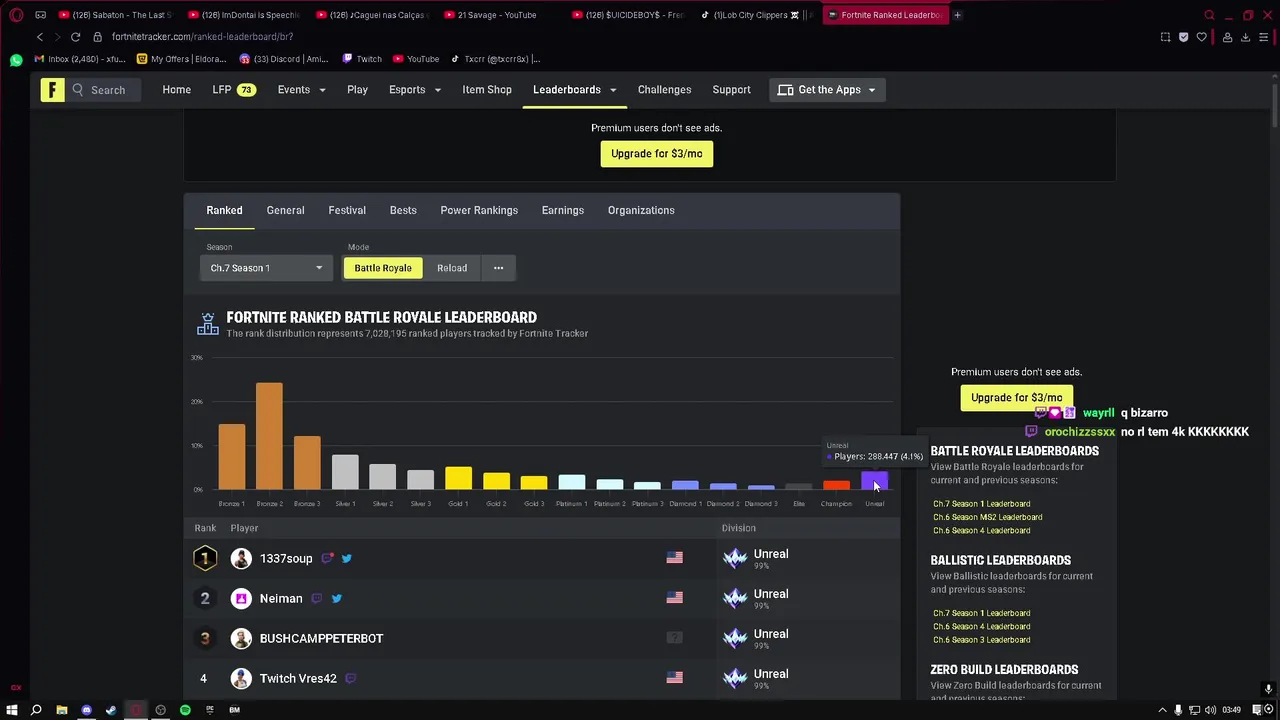This screenshot has height=720, width=1280.
Task: Open Discord from the Windows taskbar
Action: point(86,710)
